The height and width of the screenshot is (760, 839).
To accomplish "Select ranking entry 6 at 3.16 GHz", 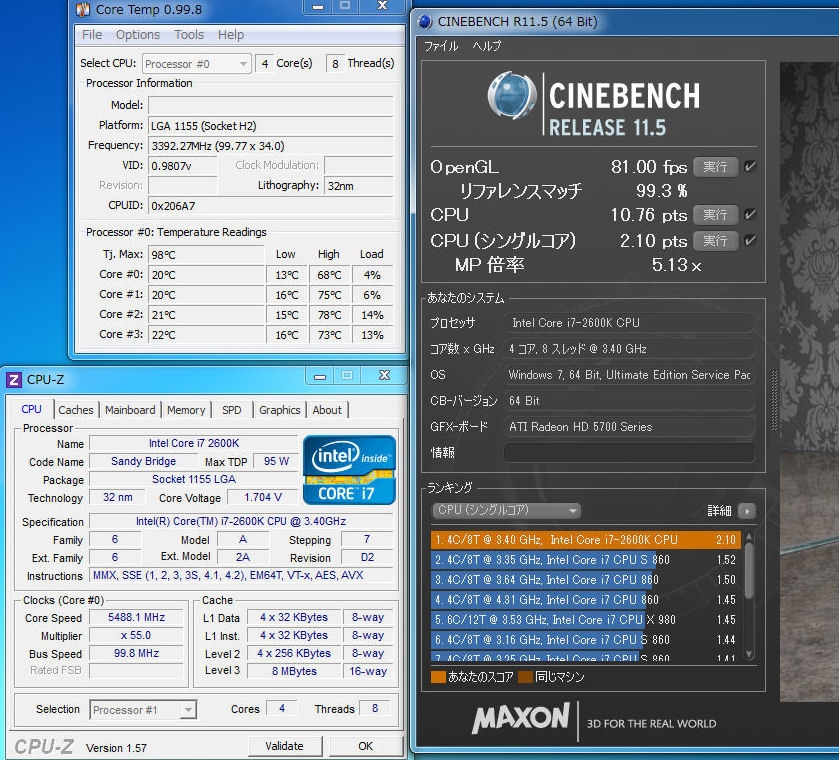I will pyautogui.click(x=586, y=640).
